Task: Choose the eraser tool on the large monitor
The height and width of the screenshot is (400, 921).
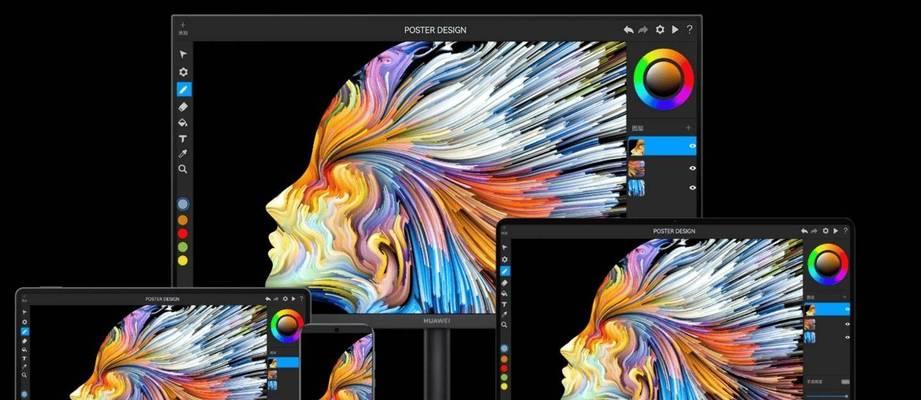Action: pyautogui.click(x=183, y=107)
